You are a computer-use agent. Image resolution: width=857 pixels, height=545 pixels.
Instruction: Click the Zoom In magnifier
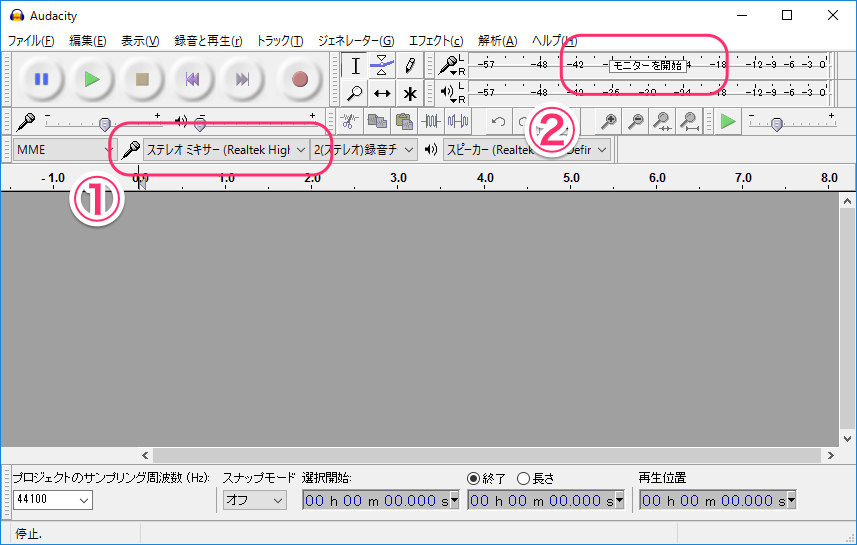(608, 121)
